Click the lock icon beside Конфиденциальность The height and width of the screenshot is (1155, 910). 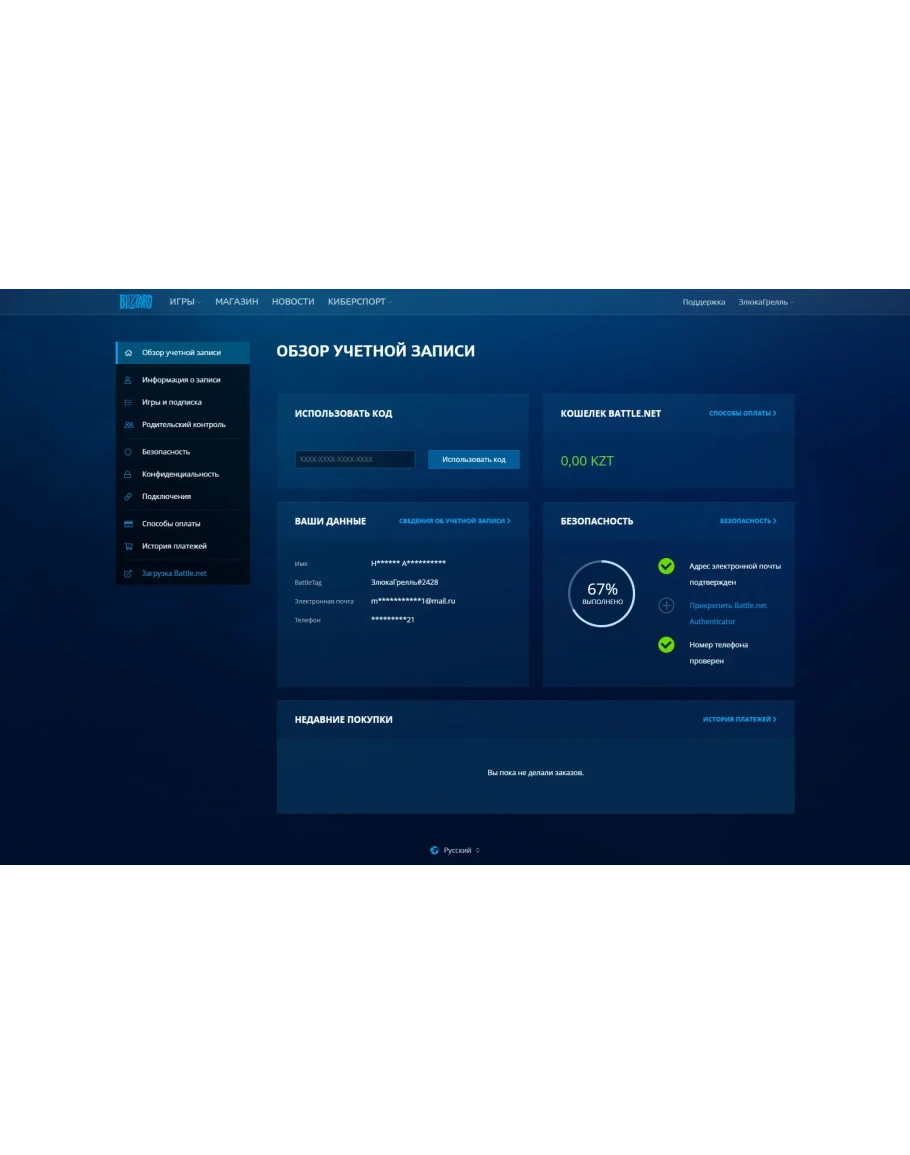point(128,474)
